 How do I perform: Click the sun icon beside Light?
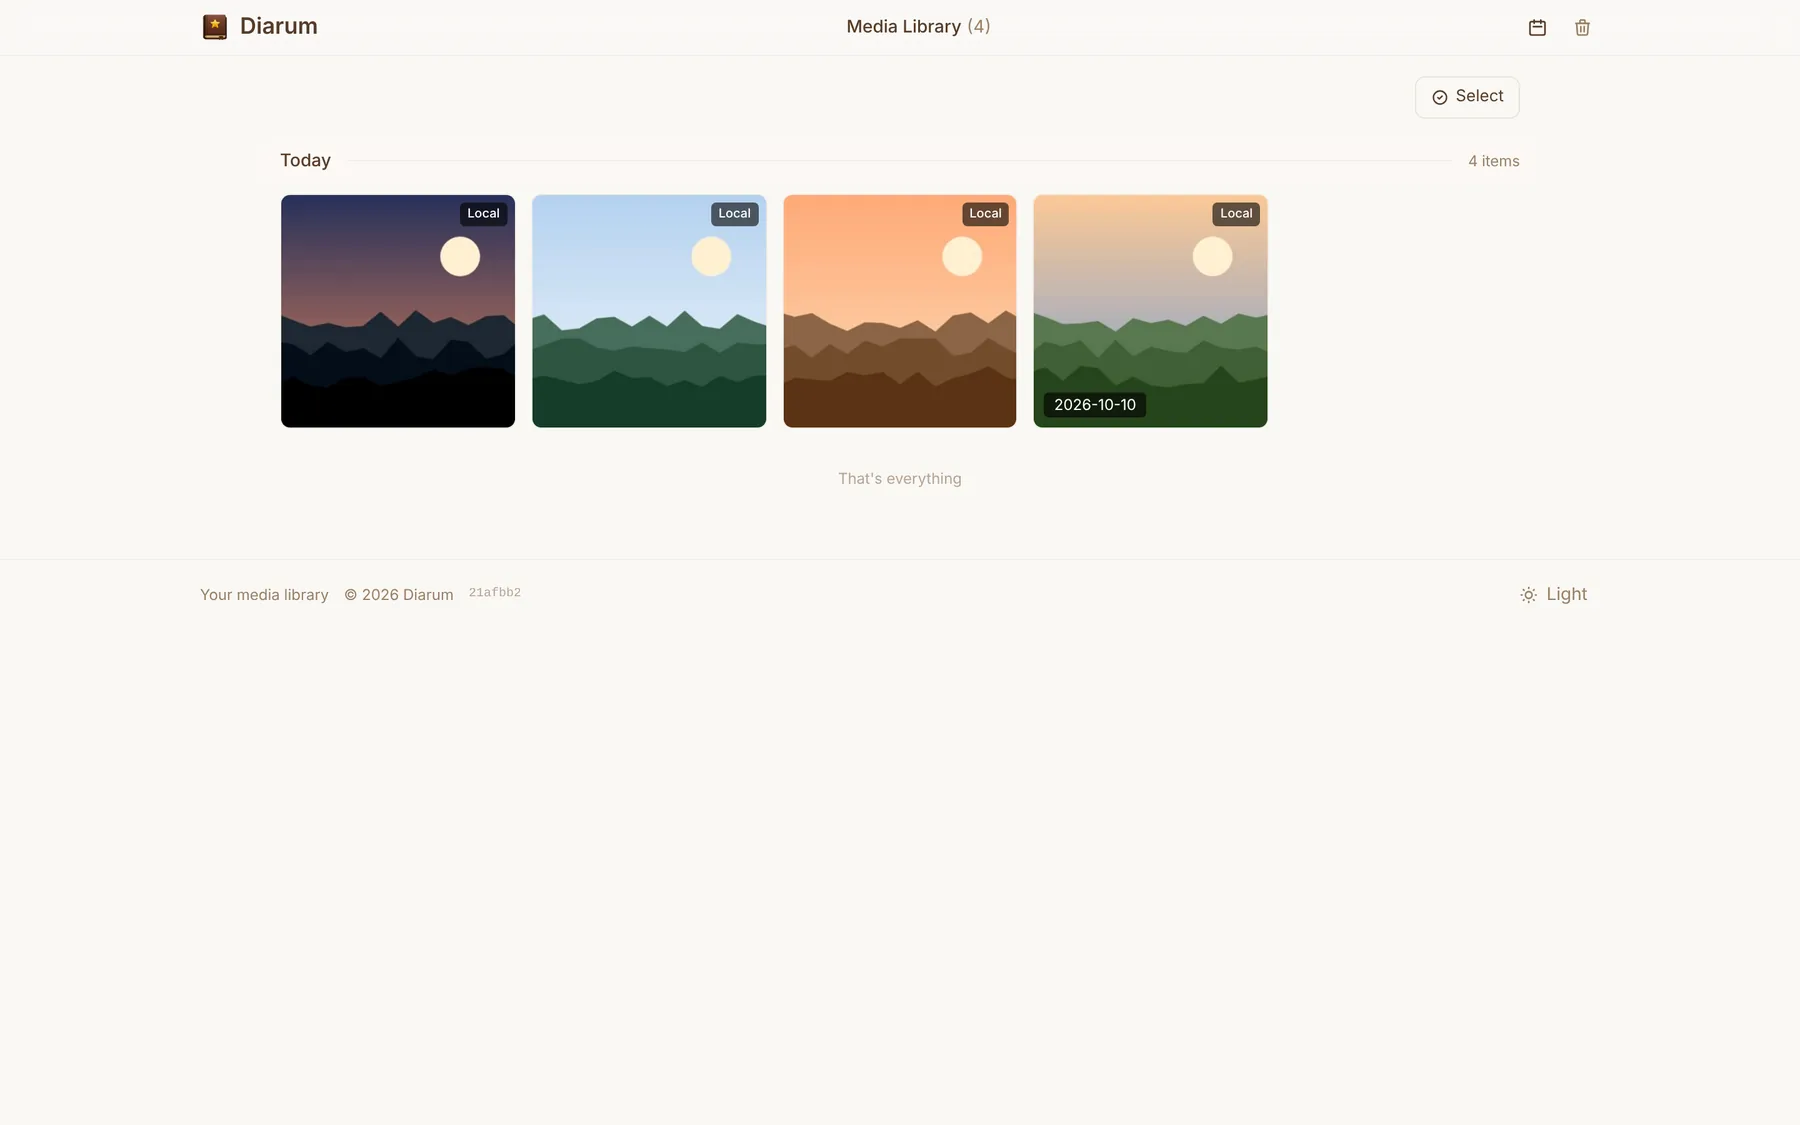pos(1528,595)
